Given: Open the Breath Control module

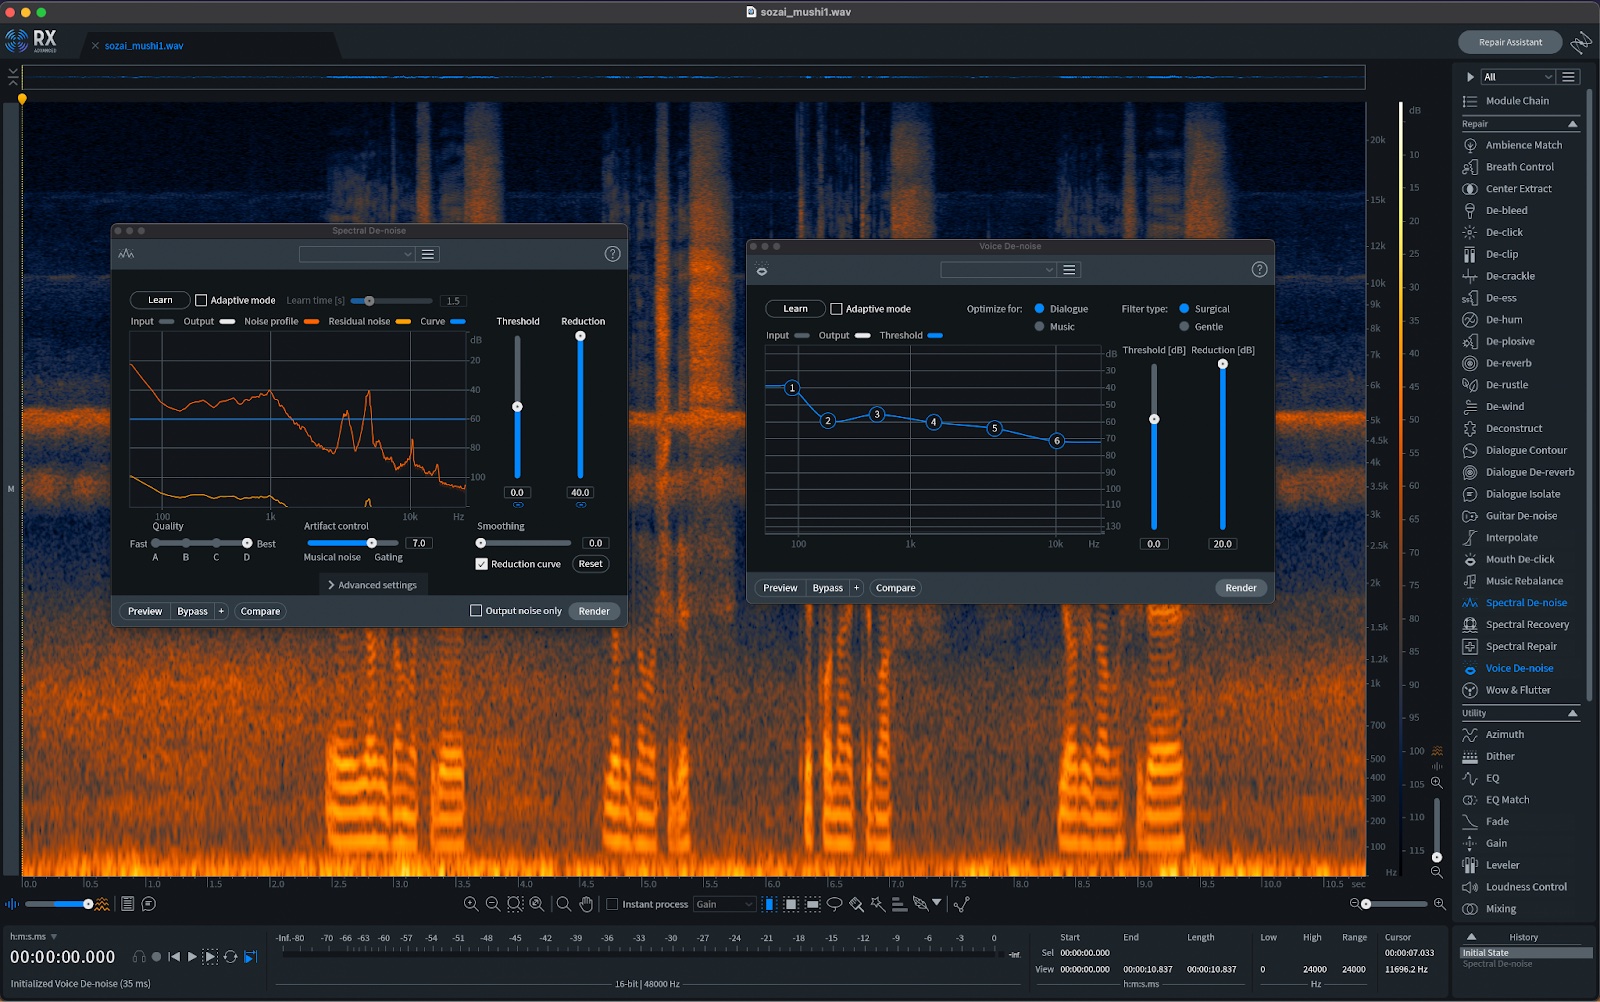Looking at the screenshot, I should (1519, 167).
